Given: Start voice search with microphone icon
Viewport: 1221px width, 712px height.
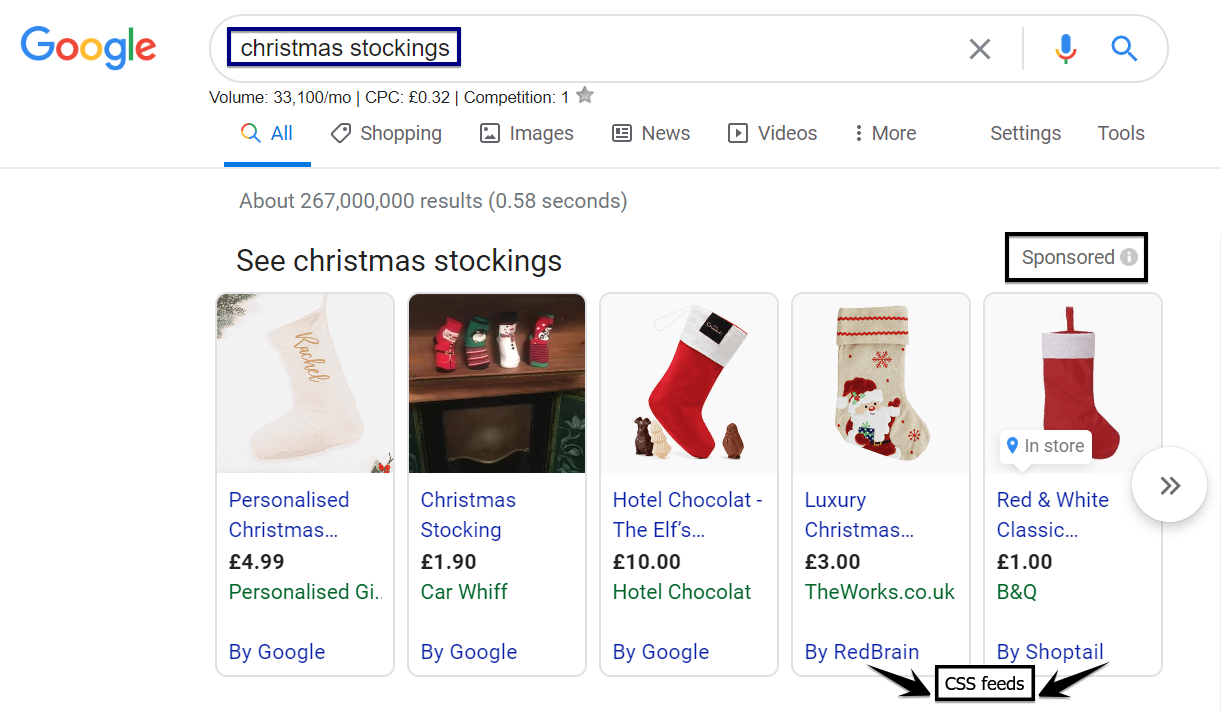Looking at the screenshot, I should [x=1066, y=49].
